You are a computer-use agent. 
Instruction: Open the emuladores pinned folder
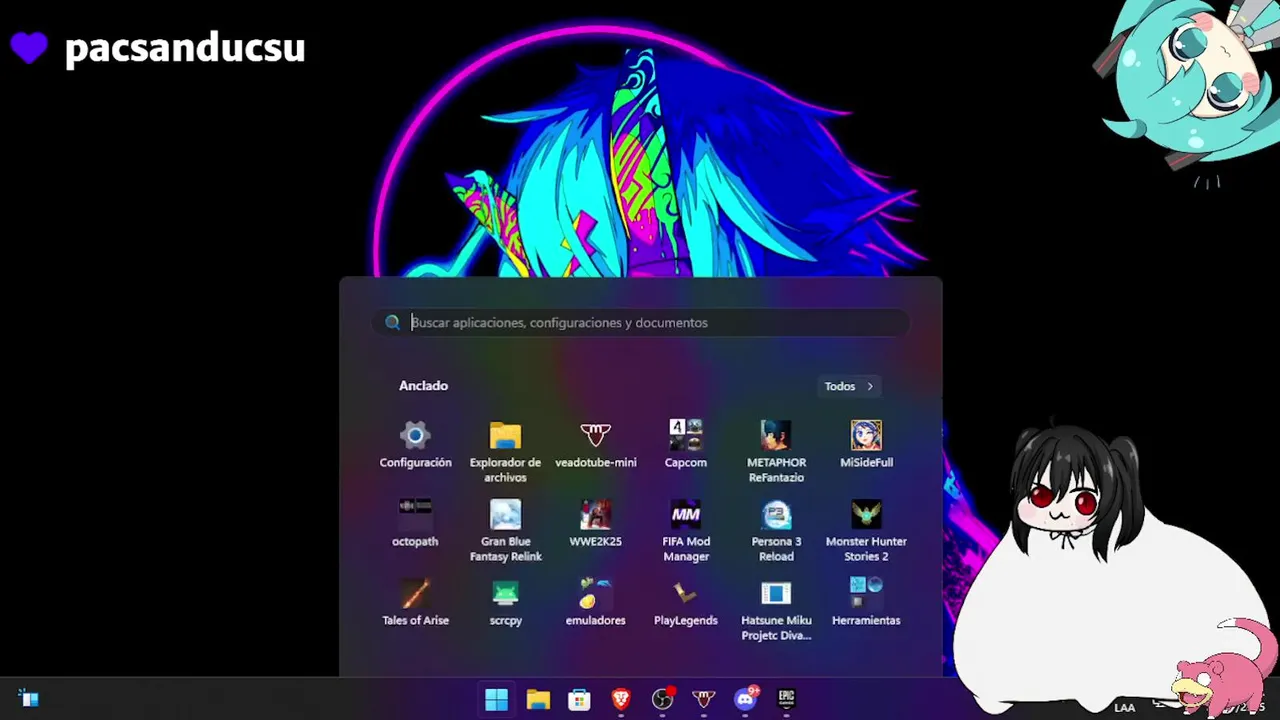[595, 603]
